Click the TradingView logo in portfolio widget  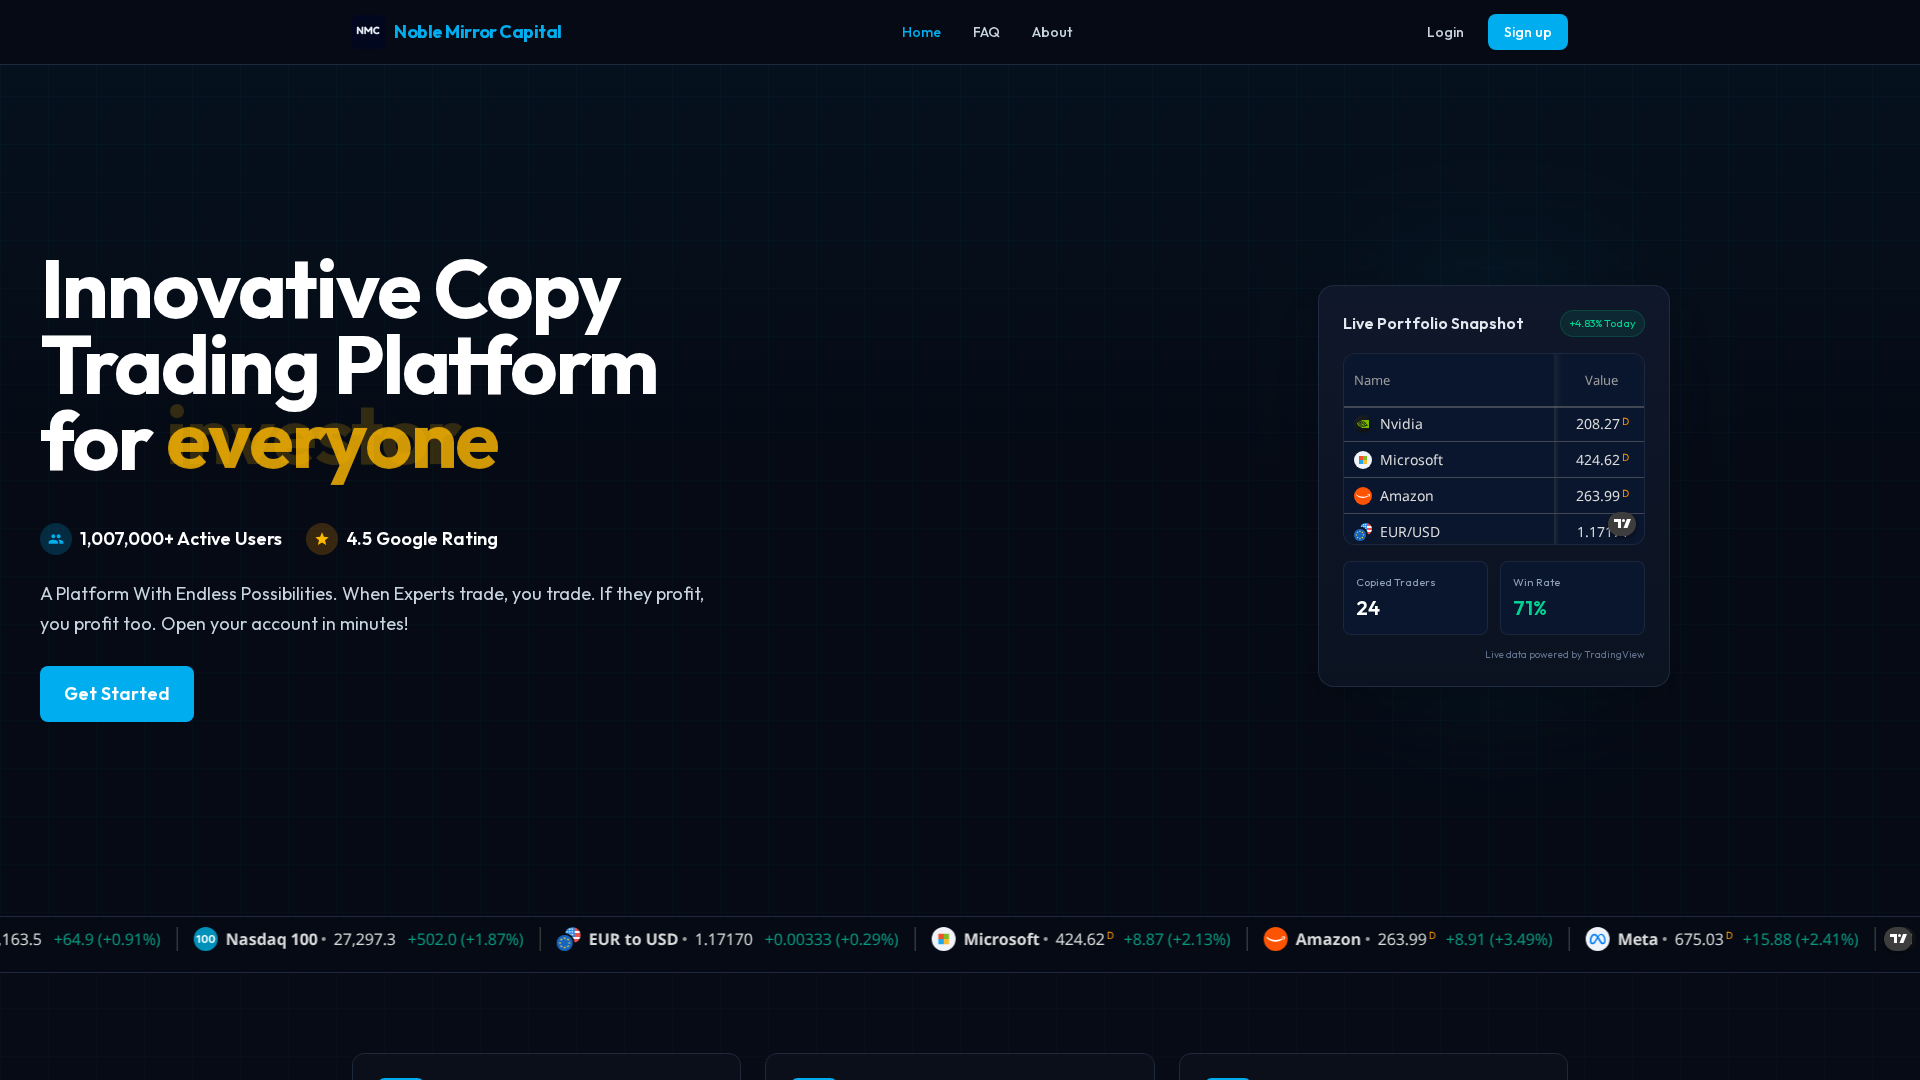1622,524
